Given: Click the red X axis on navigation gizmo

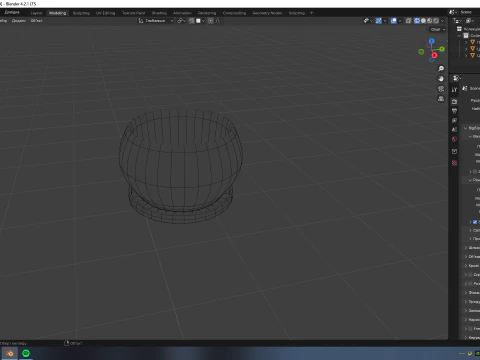Looking at the screenshot, I should 434,55.
